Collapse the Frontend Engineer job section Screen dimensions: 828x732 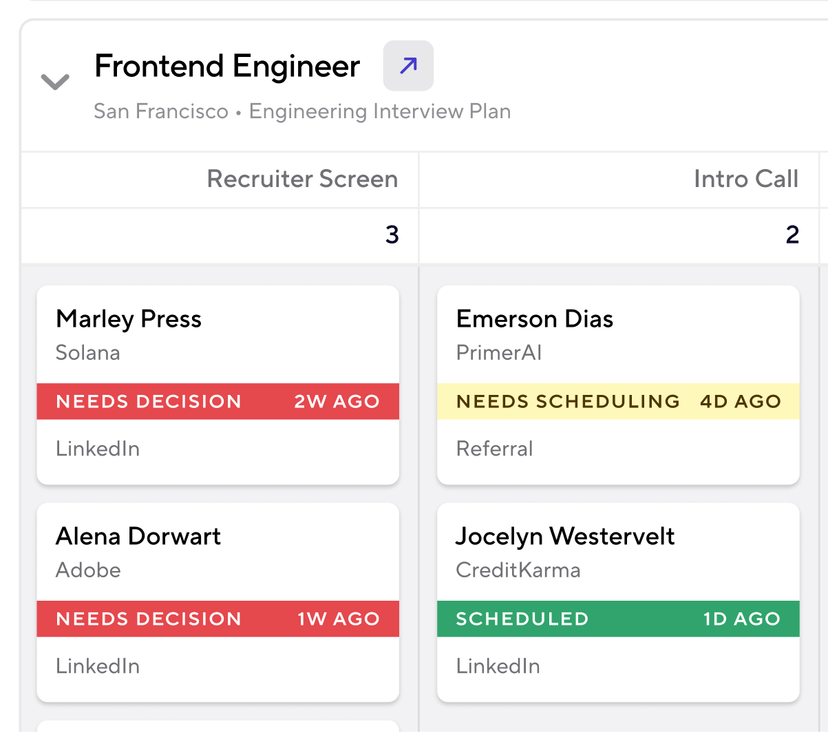[x=55, y=82]
